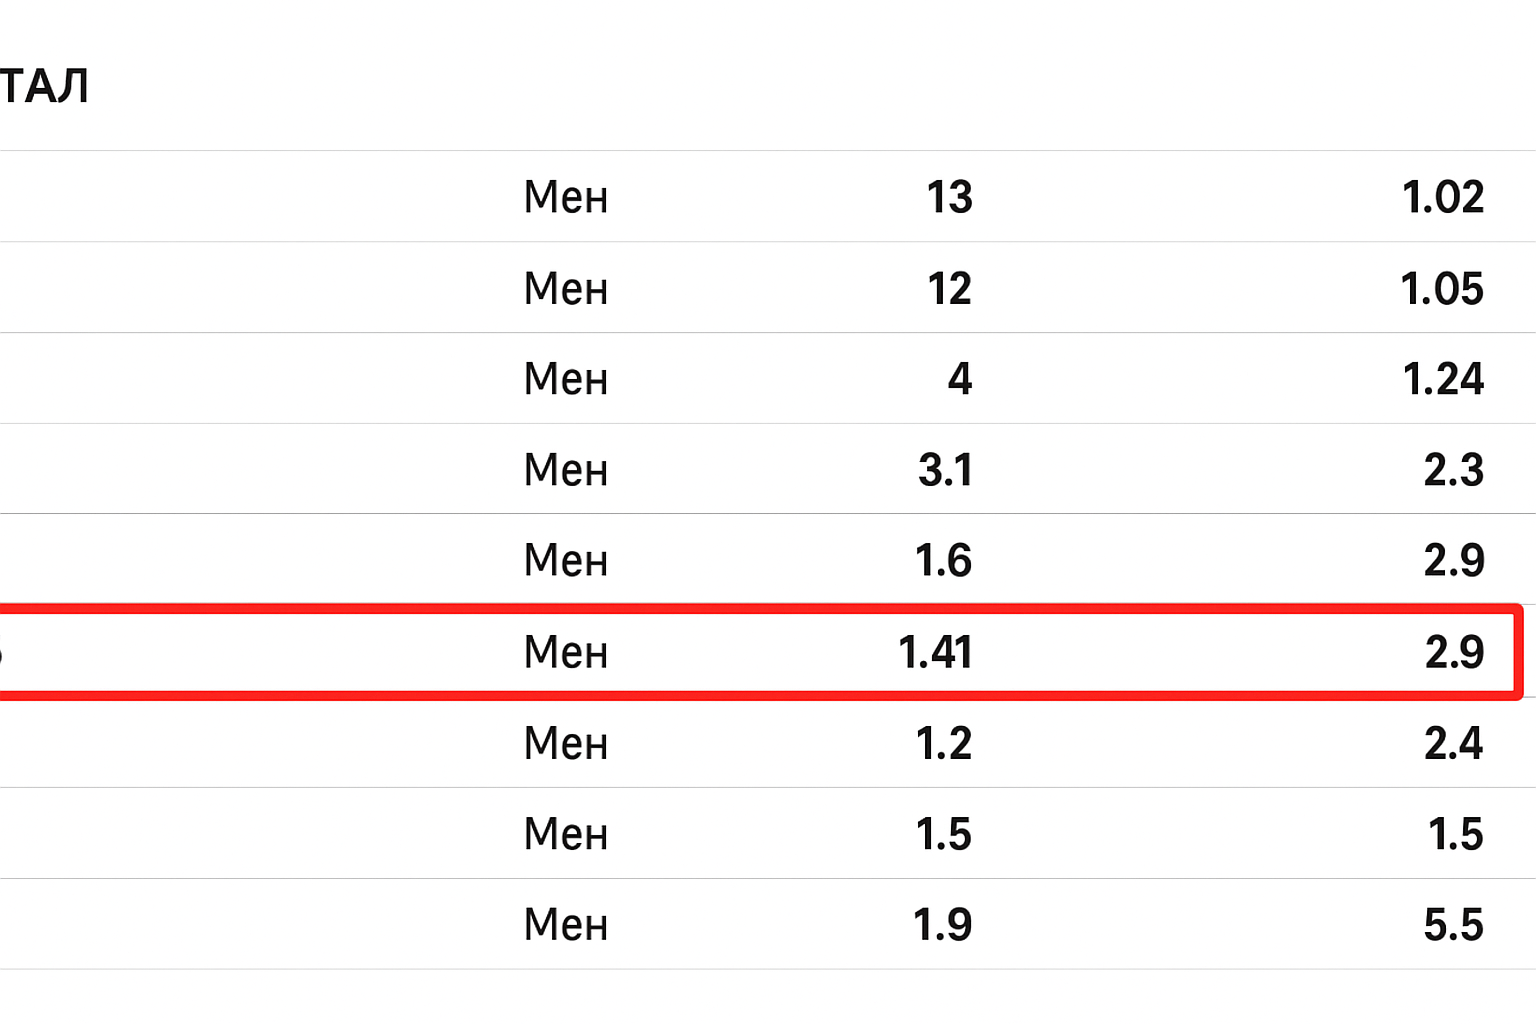Image resolution: width=1536 pixels, height=1024 pixels.
Task: Click the value 13 in the first row
Action: [x=949, y=197]
